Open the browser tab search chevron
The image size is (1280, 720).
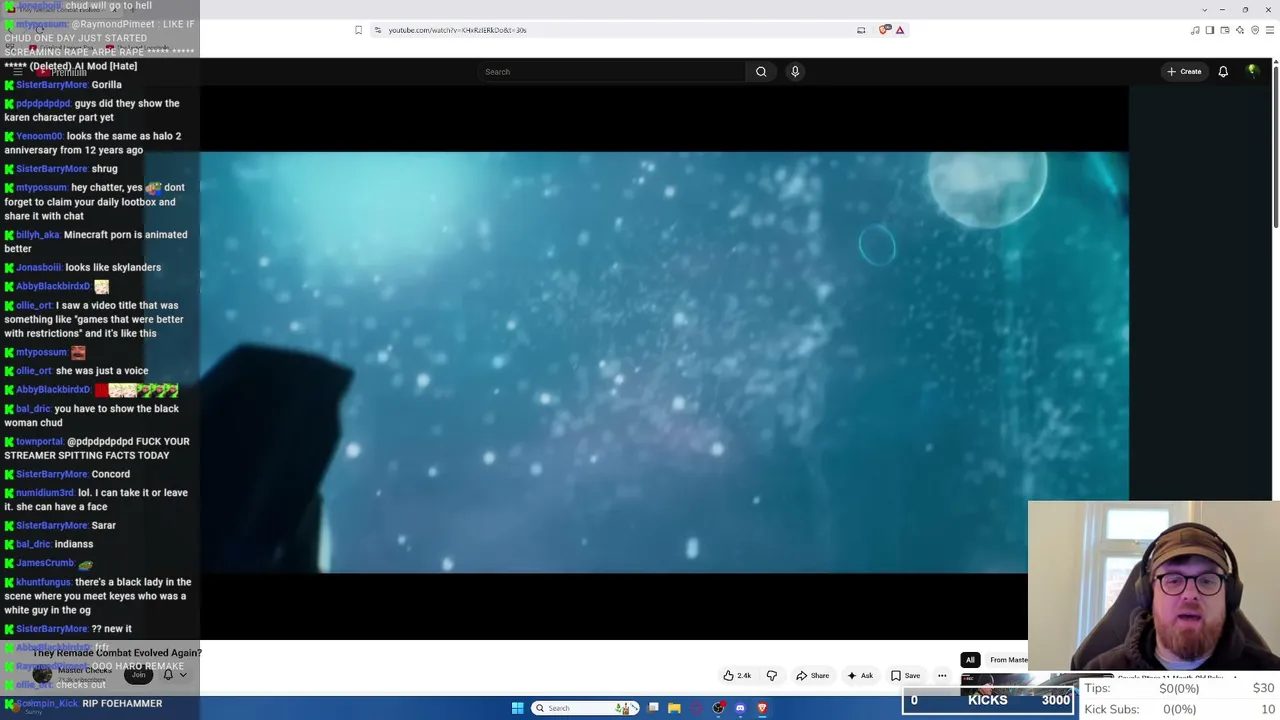(1205, 9)
